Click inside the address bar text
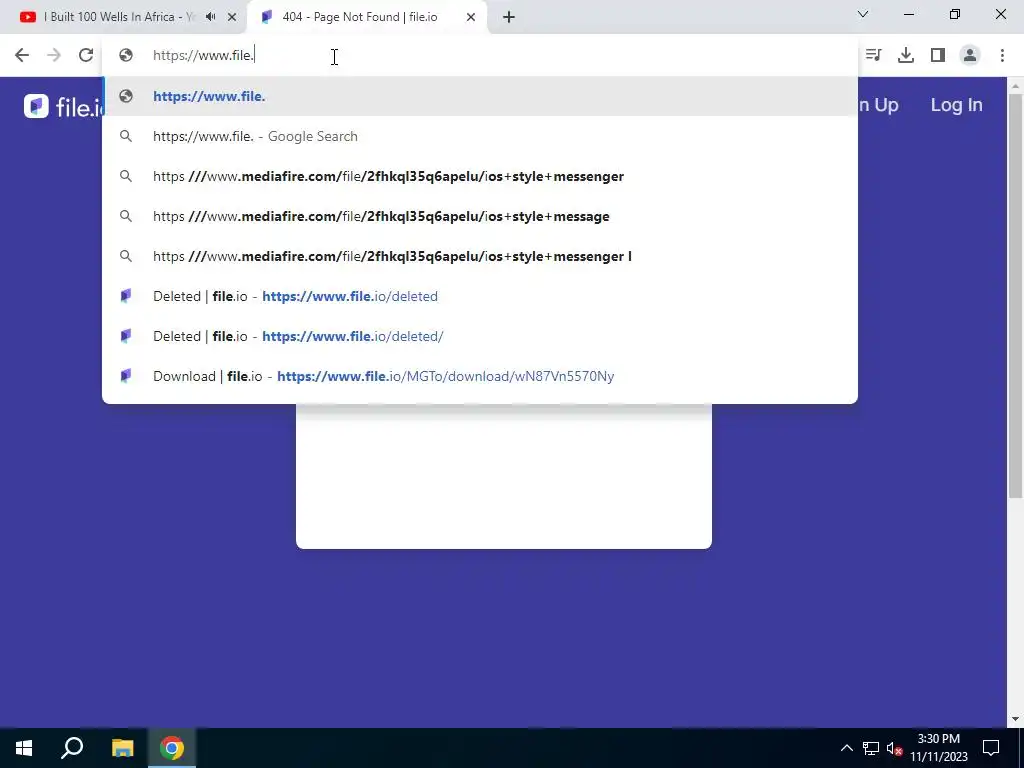 tap(204, 56)
